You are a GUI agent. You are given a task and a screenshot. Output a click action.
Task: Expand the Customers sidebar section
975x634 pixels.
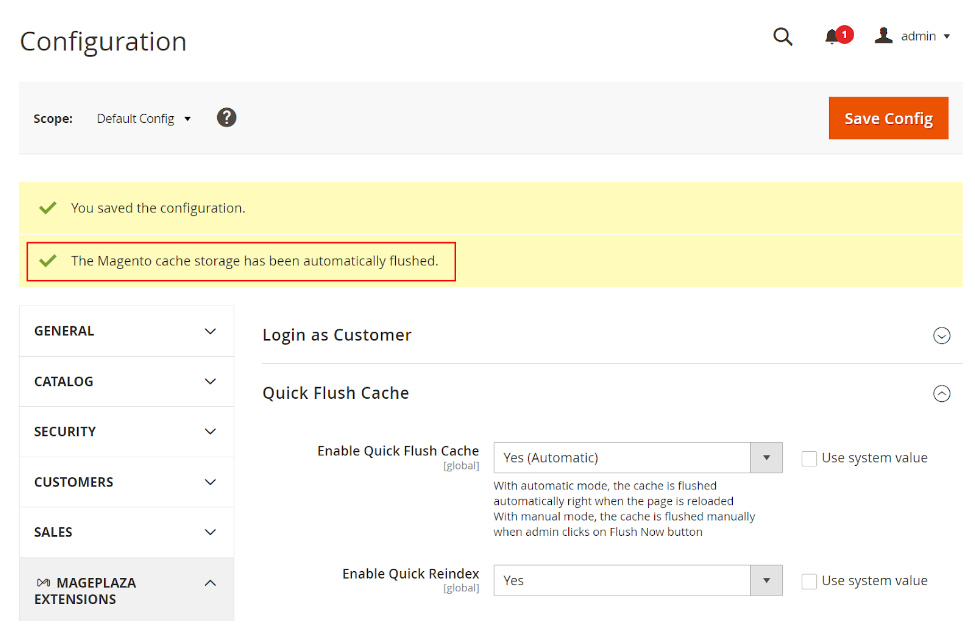click(126, 482)
